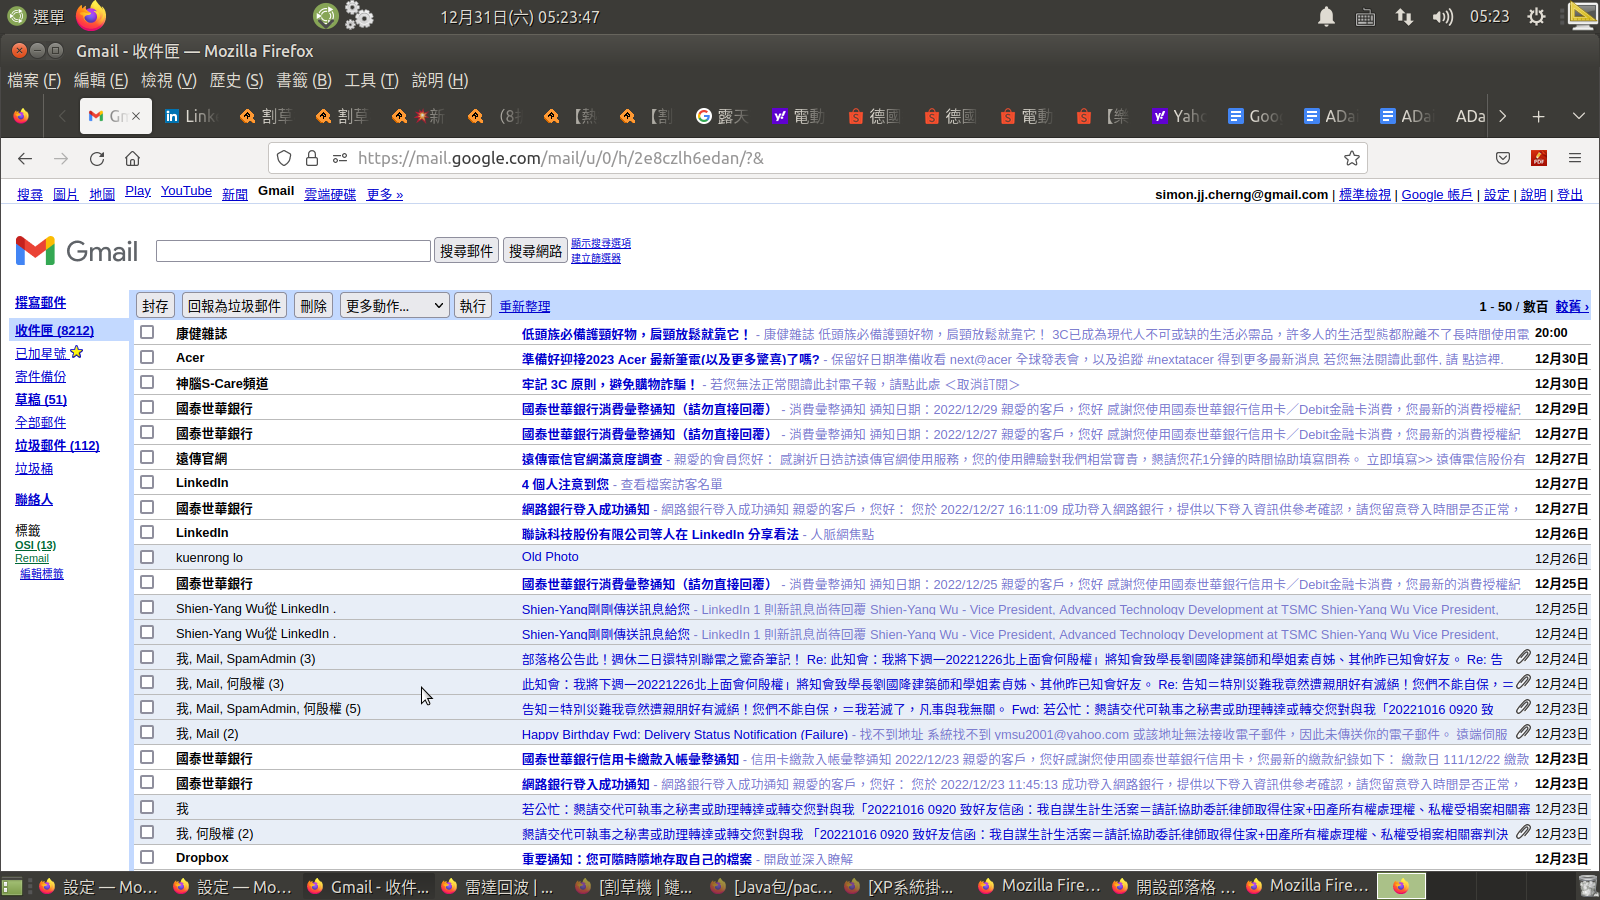Open the tracking protection shield icon
1600x900 pixels.
pos(284,158)
